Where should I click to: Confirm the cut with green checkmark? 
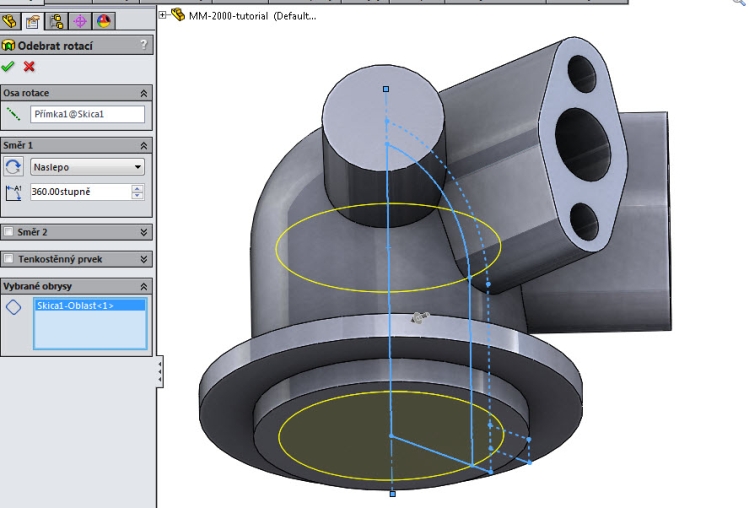pyautogui.click(x=9, y=66)
